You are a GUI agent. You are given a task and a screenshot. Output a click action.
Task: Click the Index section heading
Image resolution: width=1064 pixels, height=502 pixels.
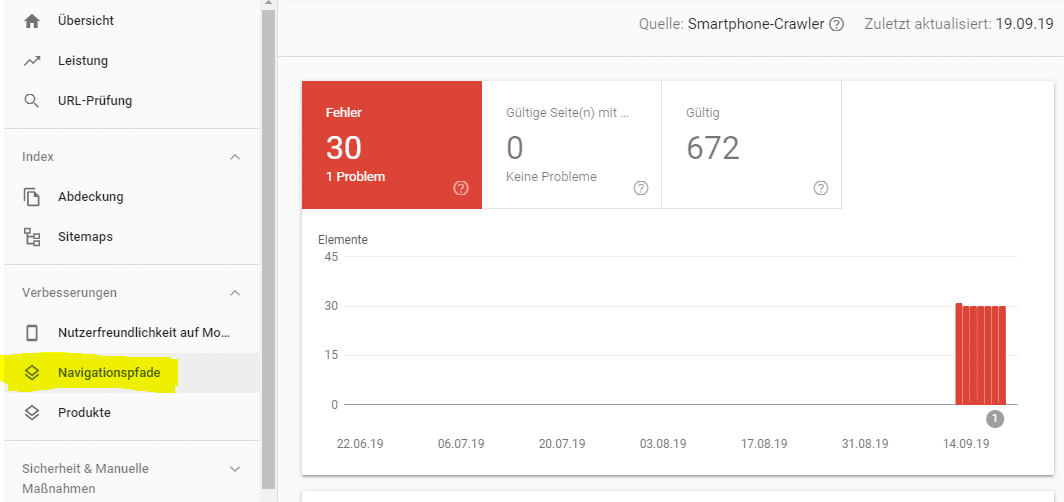tap(38, 157)
